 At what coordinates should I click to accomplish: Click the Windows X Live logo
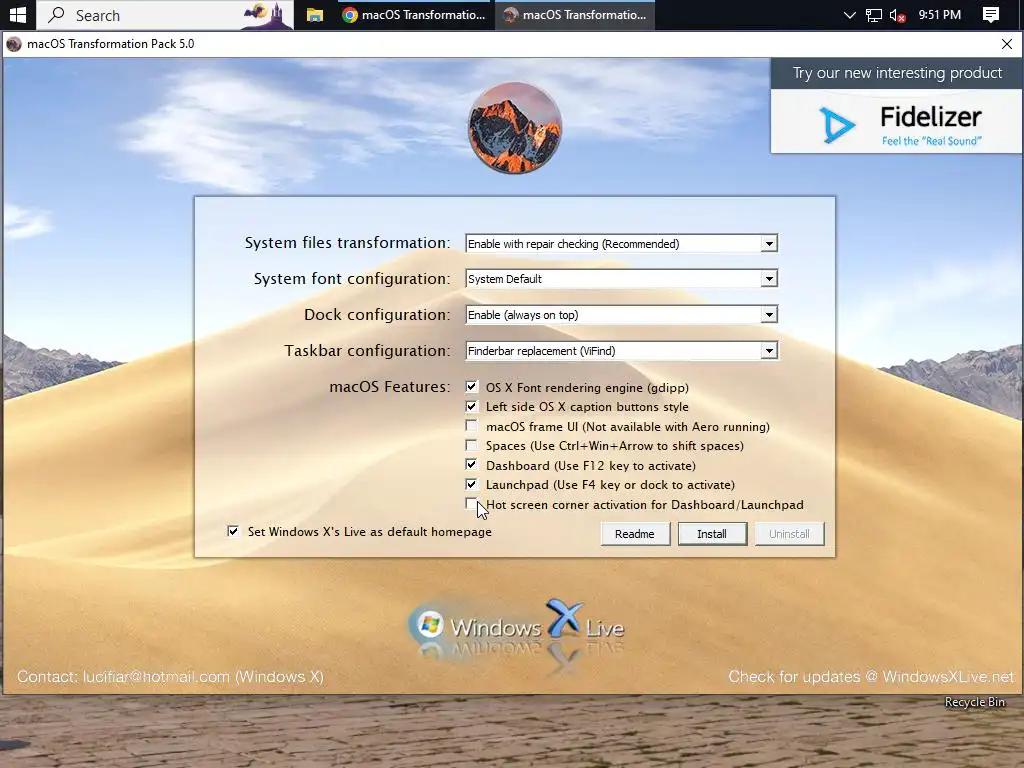(516, 627)
